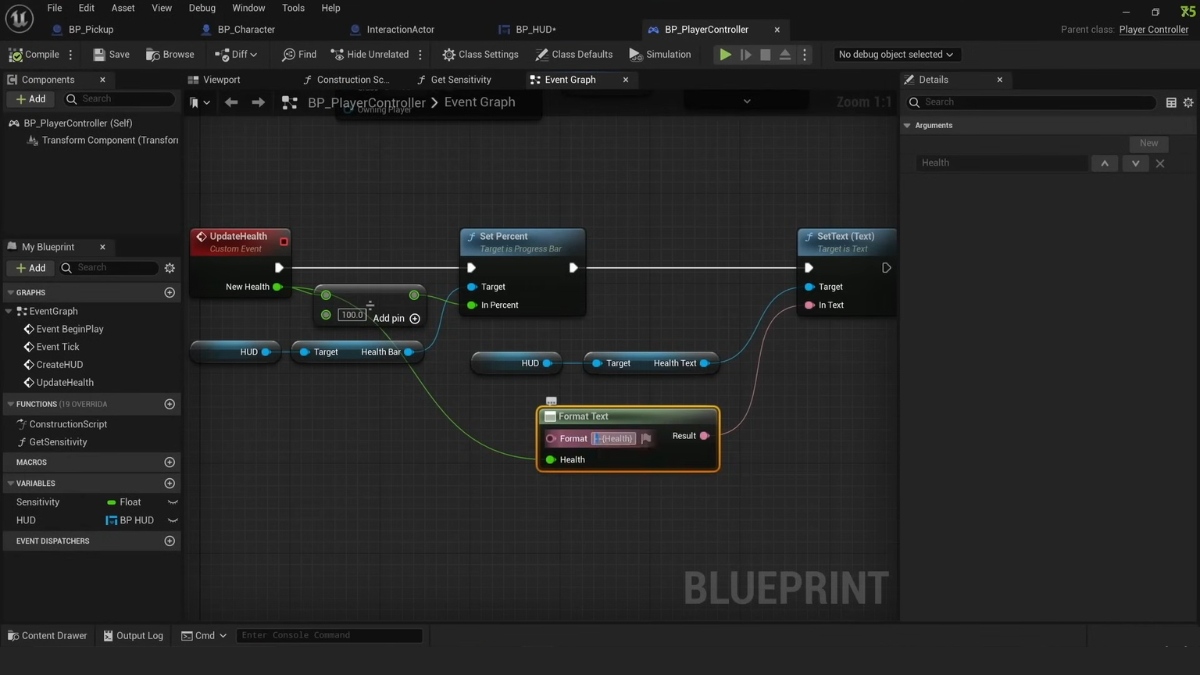Open the debug object selection dropdown
This screenshot has width=1200, height=675.
[x=896, y=54]
